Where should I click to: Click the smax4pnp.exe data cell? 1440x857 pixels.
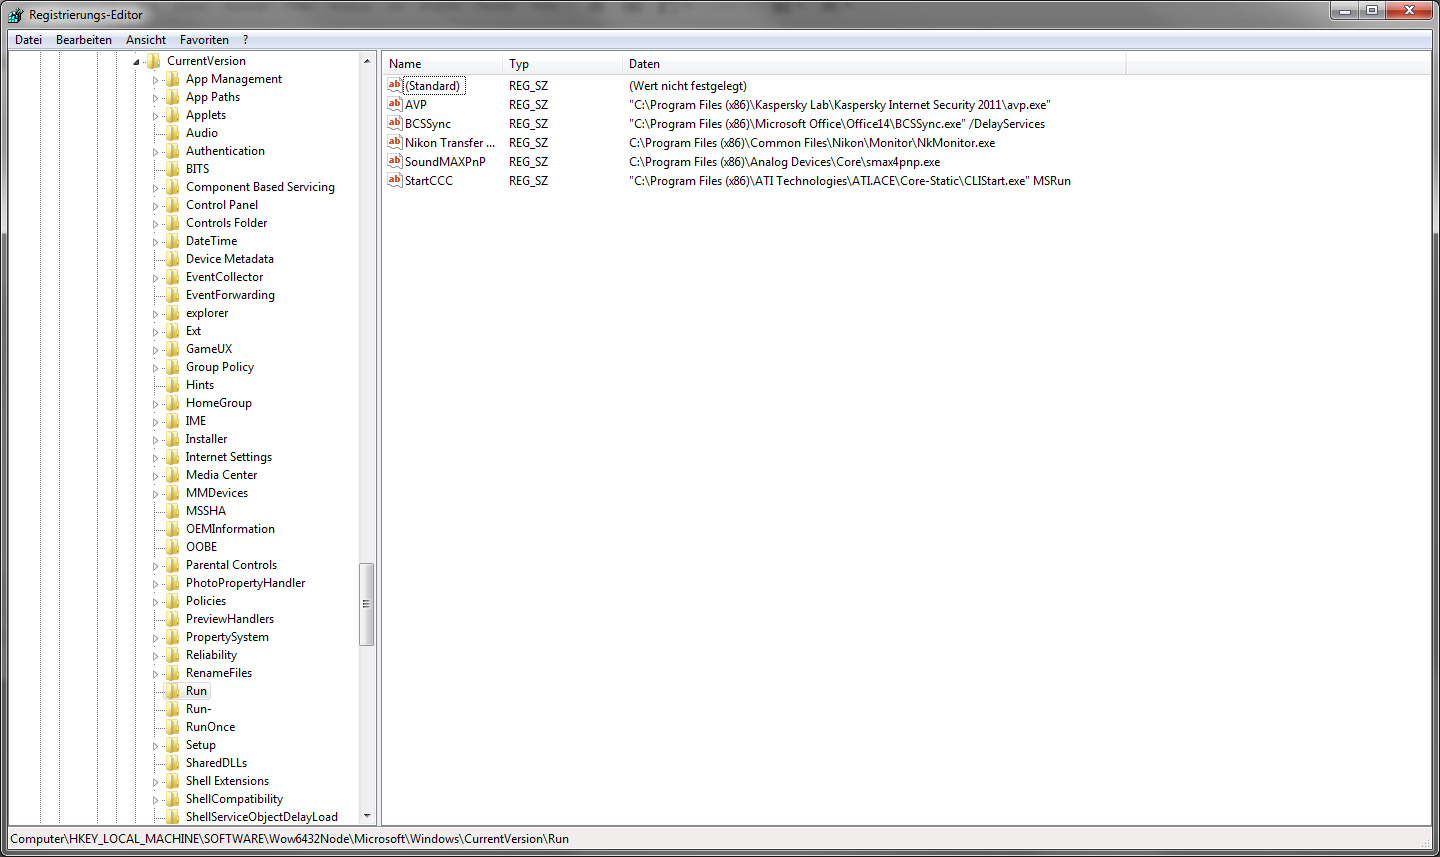point(785,161)
